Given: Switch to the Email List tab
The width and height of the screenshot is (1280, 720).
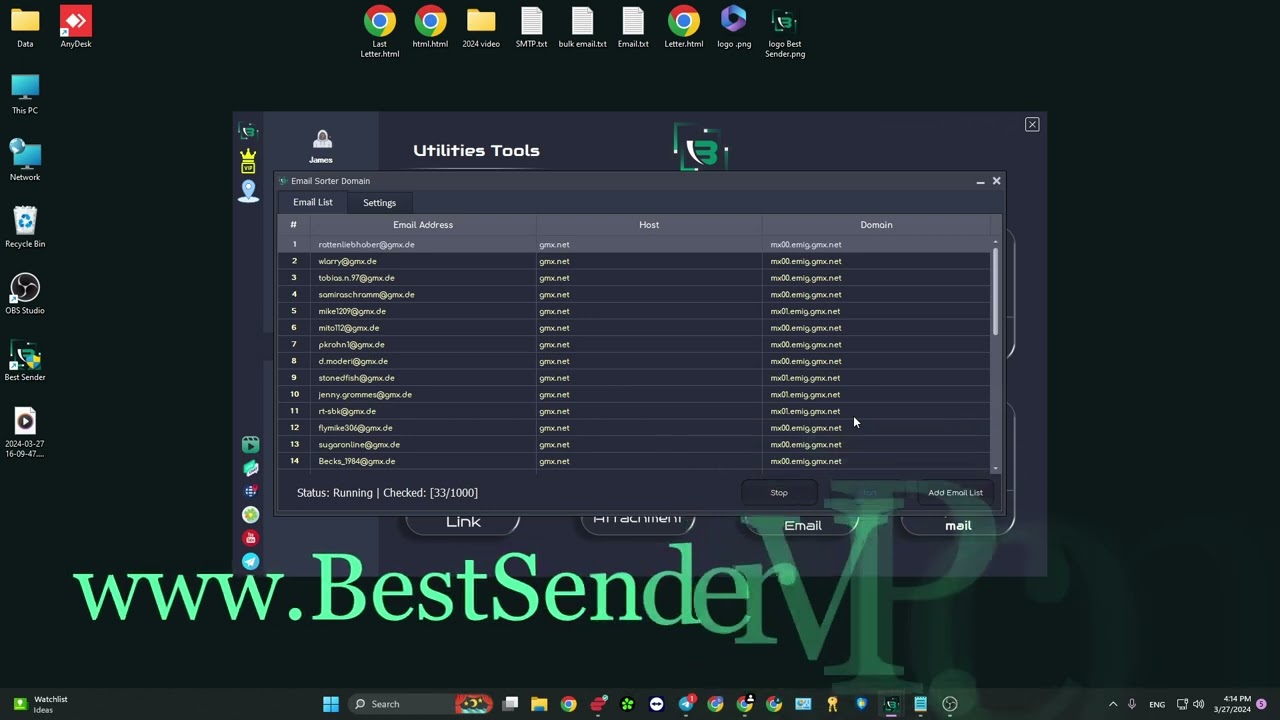Looking at the screenshot, I should [313, 202].
